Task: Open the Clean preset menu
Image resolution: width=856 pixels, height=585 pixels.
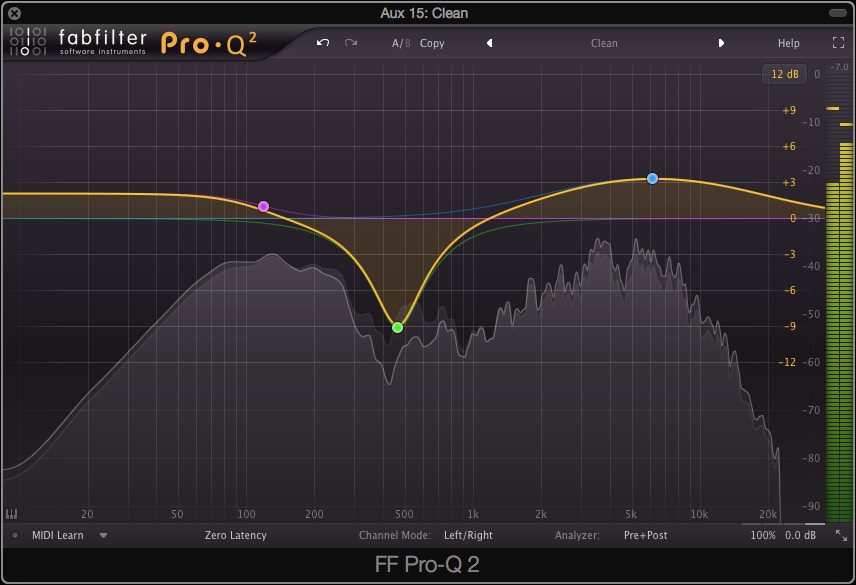Action: coord(604,43)
